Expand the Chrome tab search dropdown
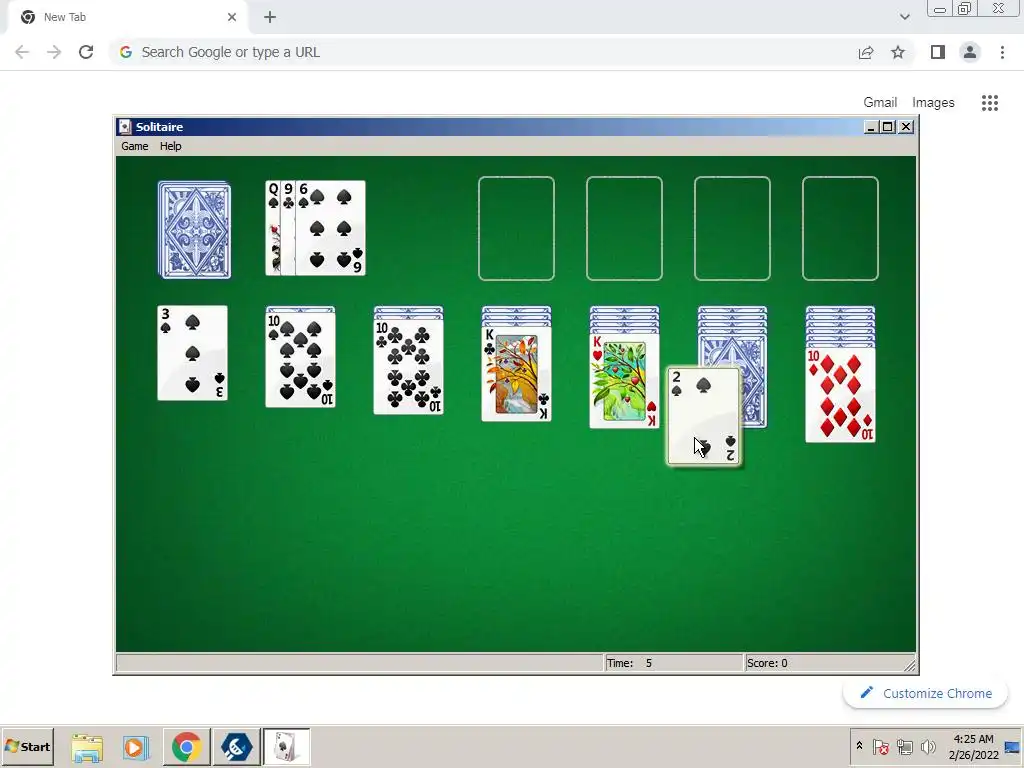1024x768 pixels. click(904, 17)
